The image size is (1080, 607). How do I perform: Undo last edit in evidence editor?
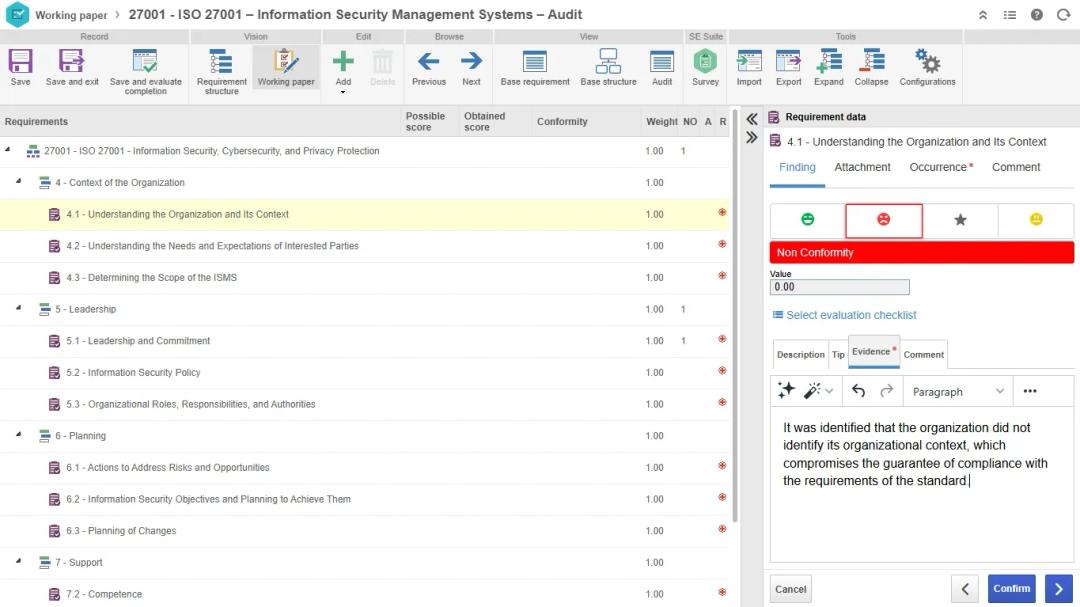point(858,391)
